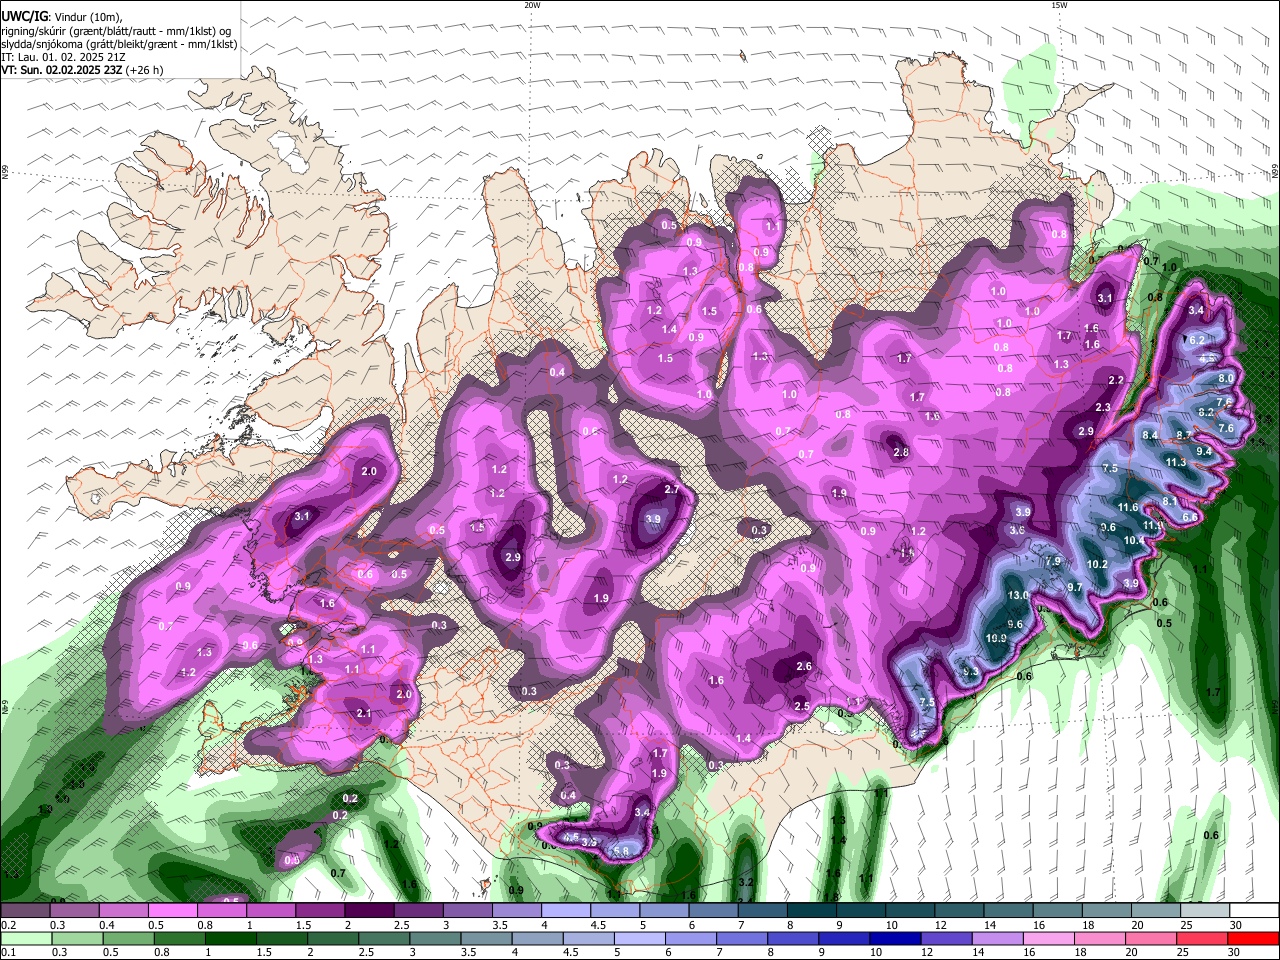This screenshot has height=960, width=1280.
Task: Click the 'VT: Sun. 02.02.2025 23Z (+26 h)' line
Action: pos(82,70)
